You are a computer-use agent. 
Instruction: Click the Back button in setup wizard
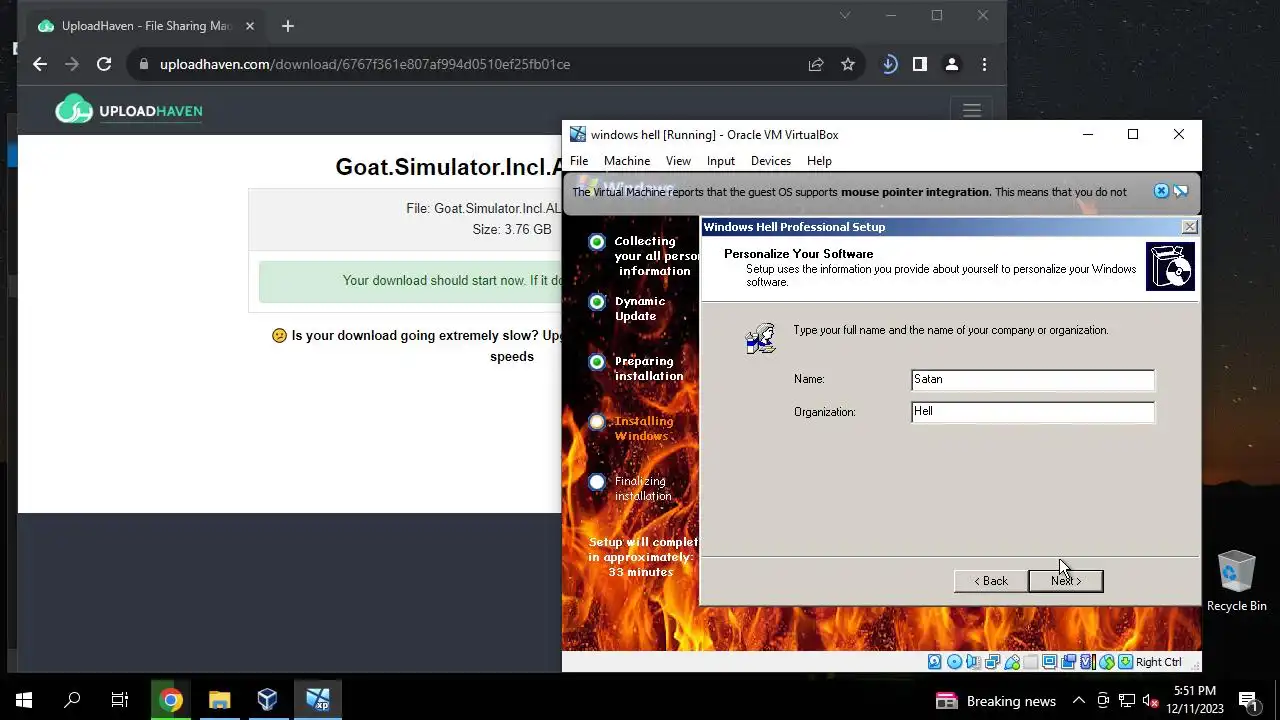(x=991, y=581)
